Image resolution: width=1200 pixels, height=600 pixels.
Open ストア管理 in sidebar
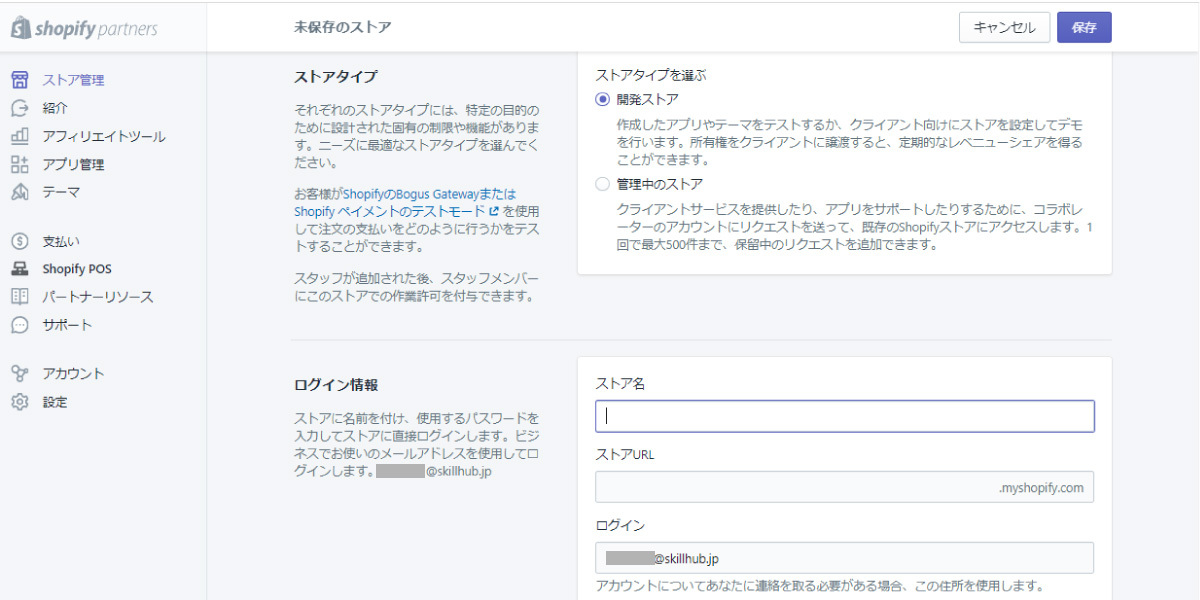click(73, 80)
